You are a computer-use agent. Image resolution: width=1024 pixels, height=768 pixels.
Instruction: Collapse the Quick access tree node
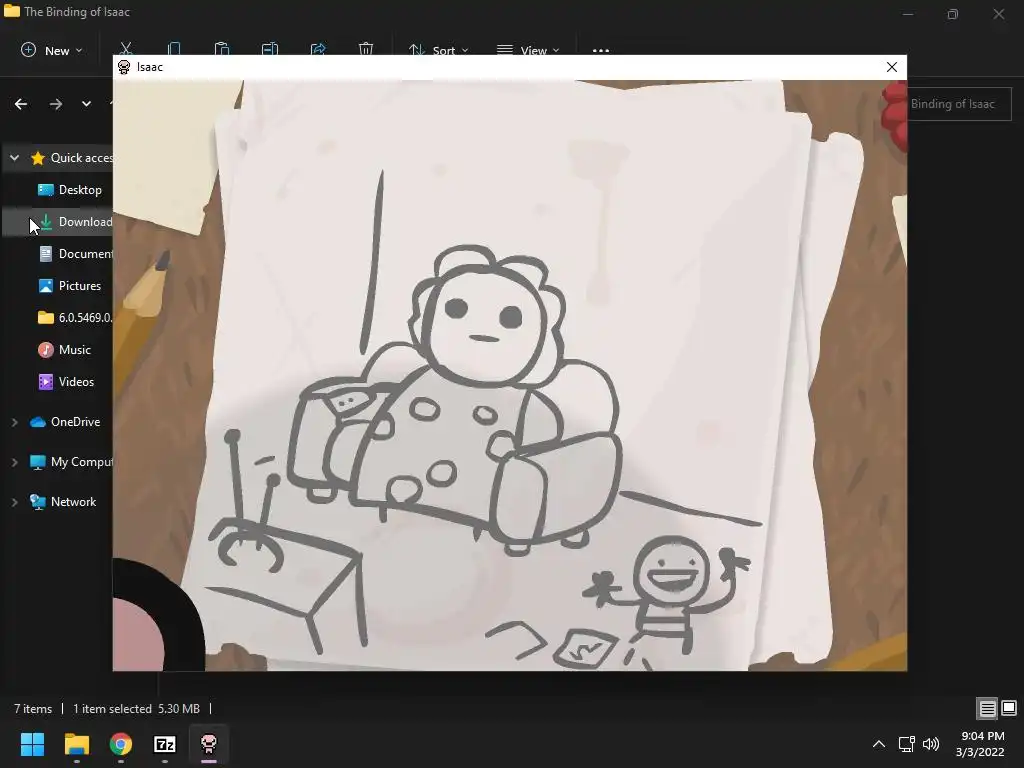pyautogui.click(x=14, y=158)
